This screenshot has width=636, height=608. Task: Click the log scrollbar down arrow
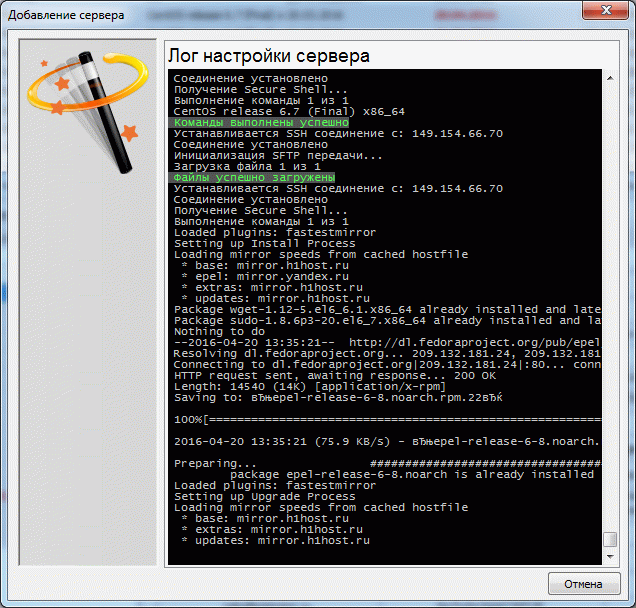(610, 556)
